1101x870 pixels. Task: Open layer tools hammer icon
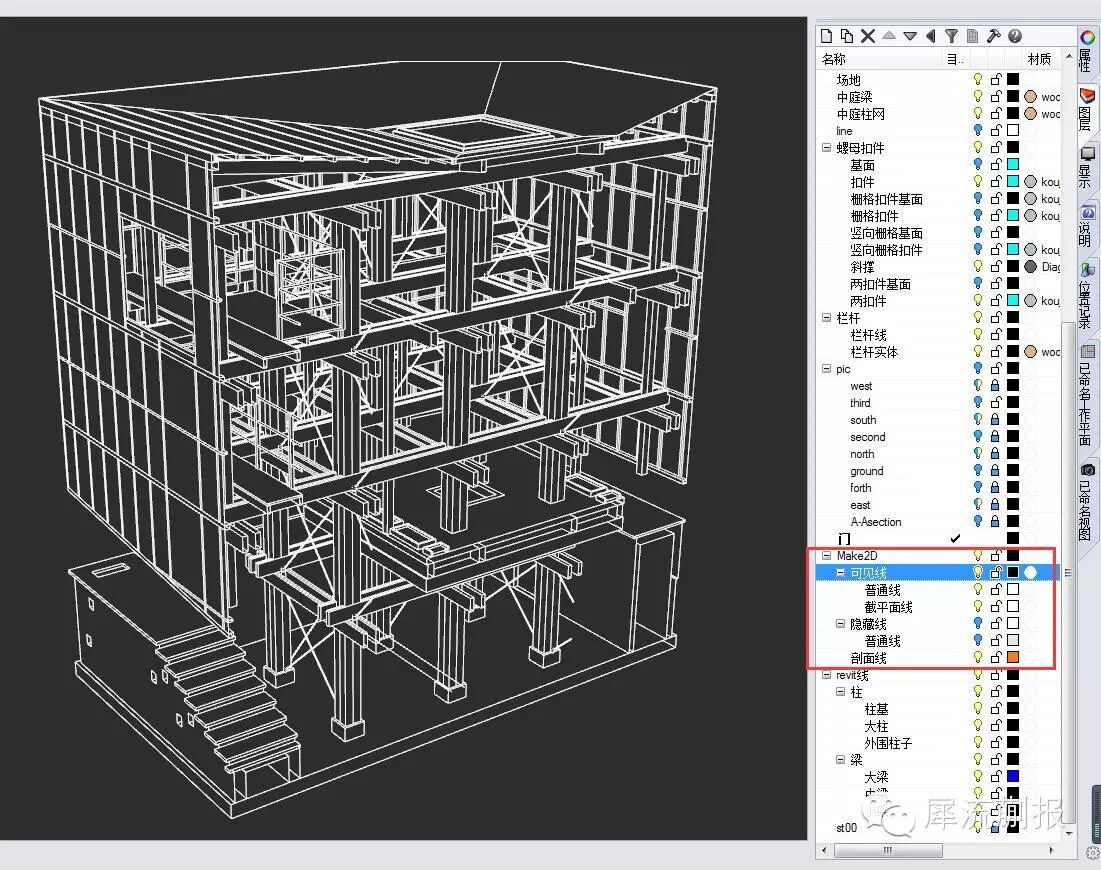[994, 36]
